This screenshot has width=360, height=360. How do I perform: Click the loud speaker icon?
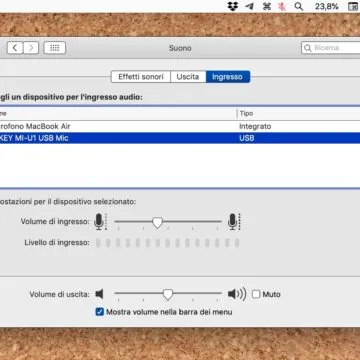237,294
